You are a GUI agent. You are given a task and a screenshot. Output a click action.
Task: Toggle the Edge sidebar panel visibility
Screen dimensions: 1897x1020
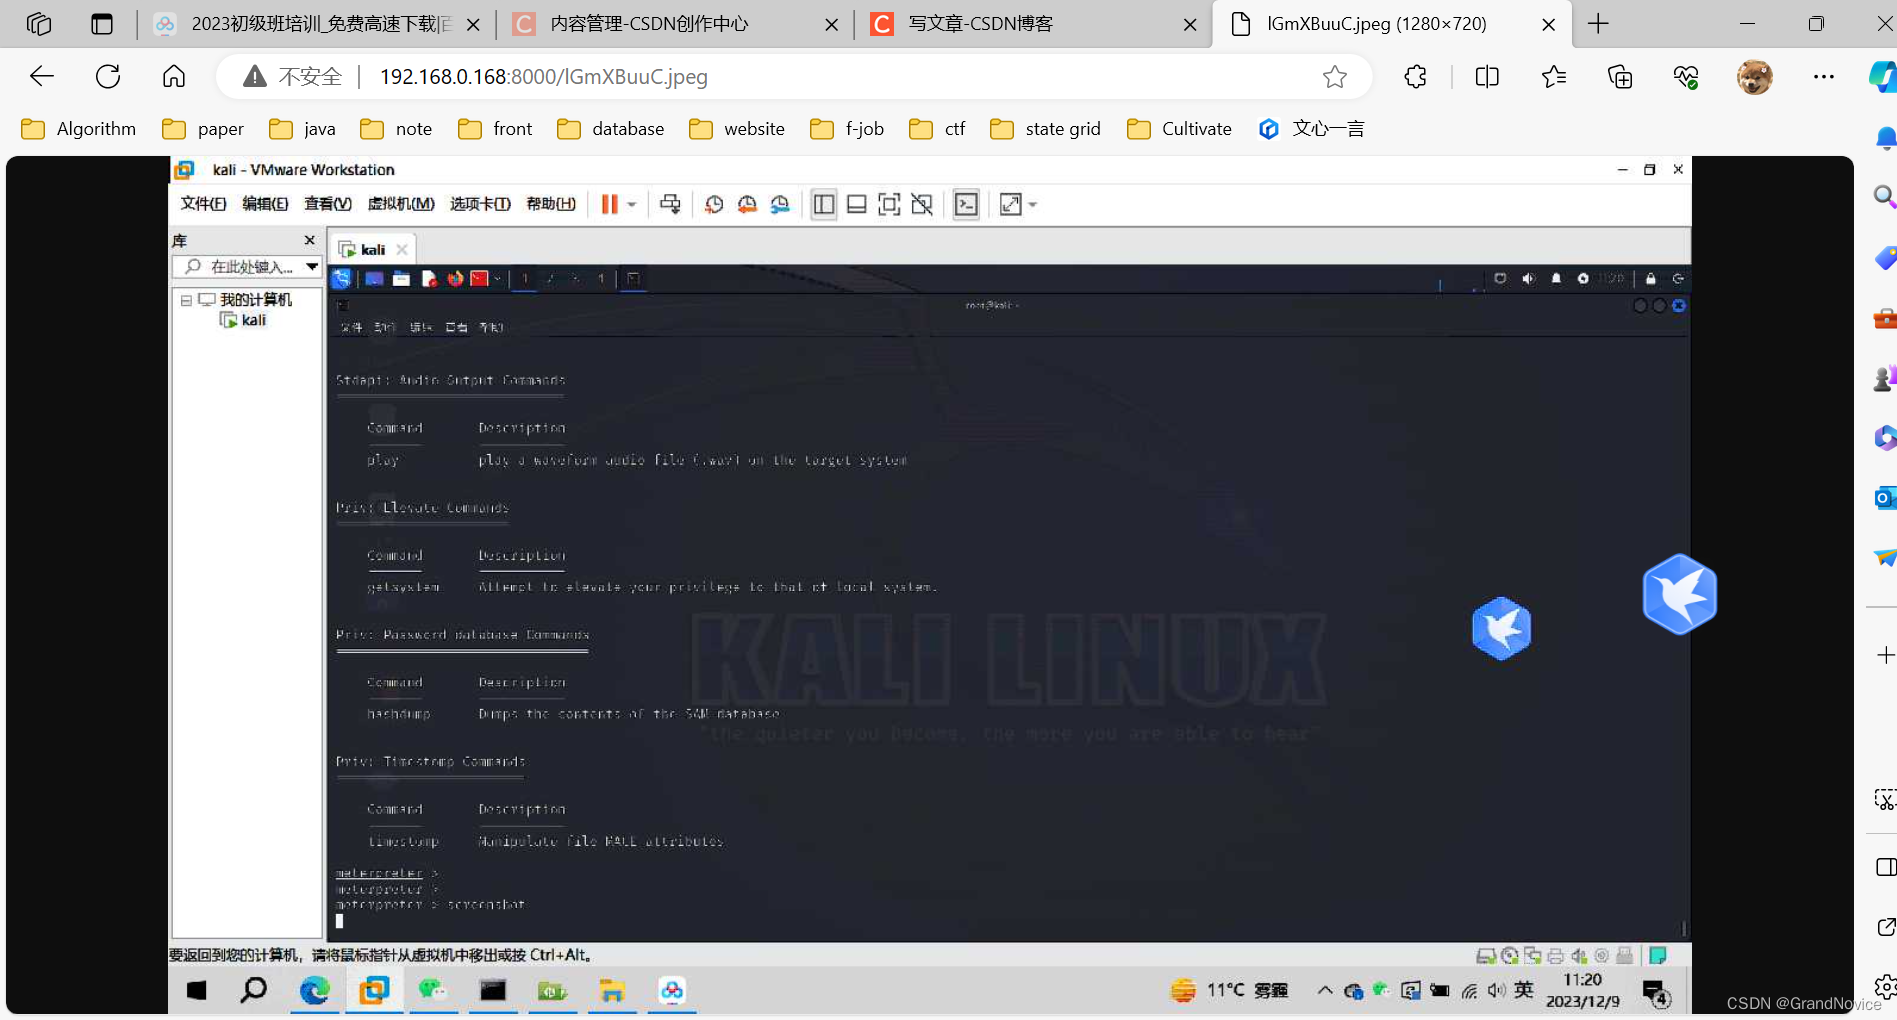[1885, 867]
